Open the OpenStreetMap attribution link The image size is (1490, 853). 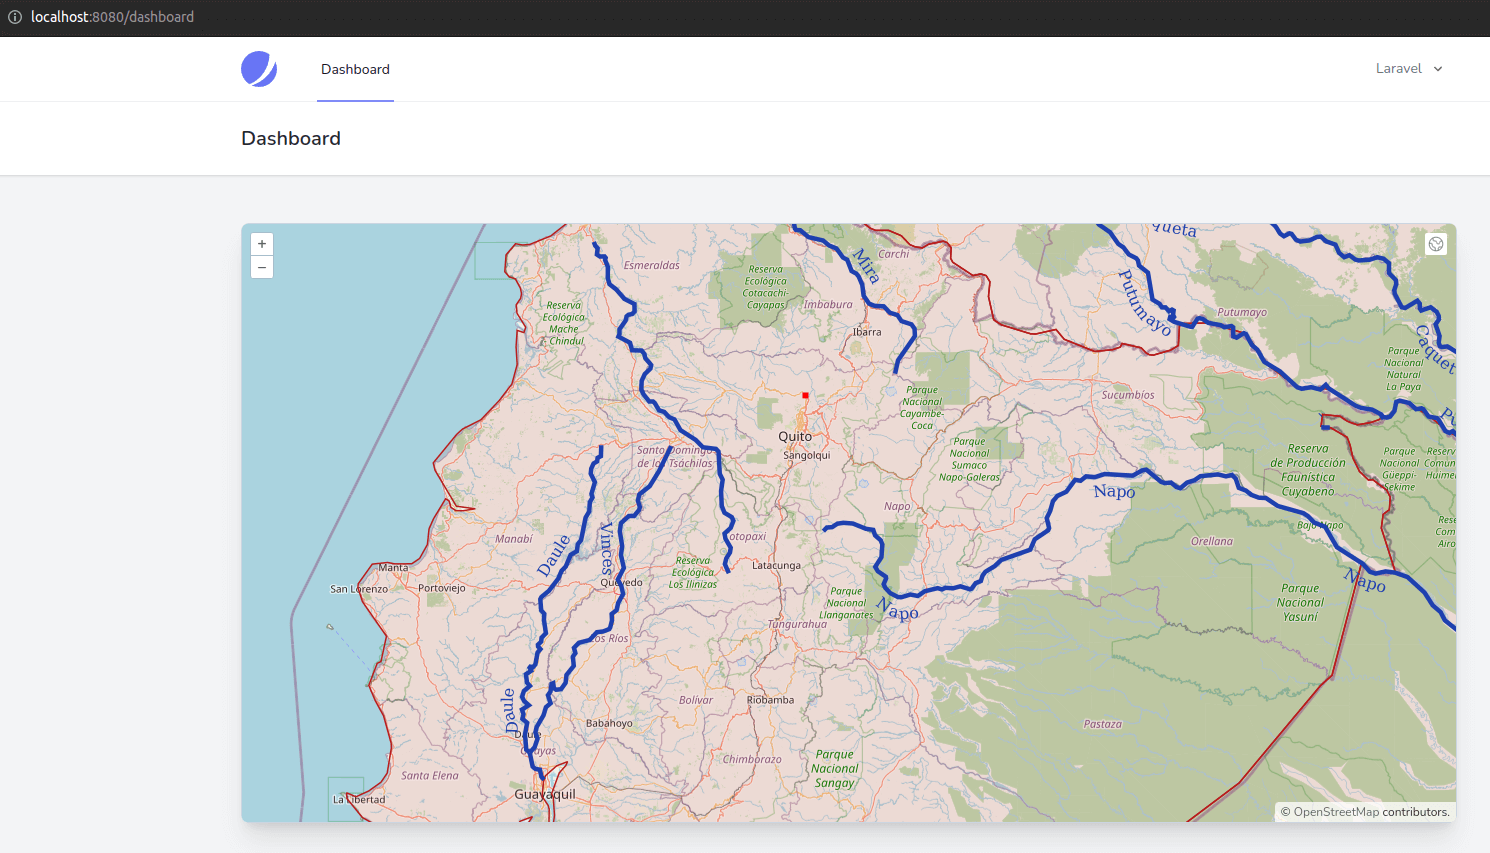(1336, 812)
